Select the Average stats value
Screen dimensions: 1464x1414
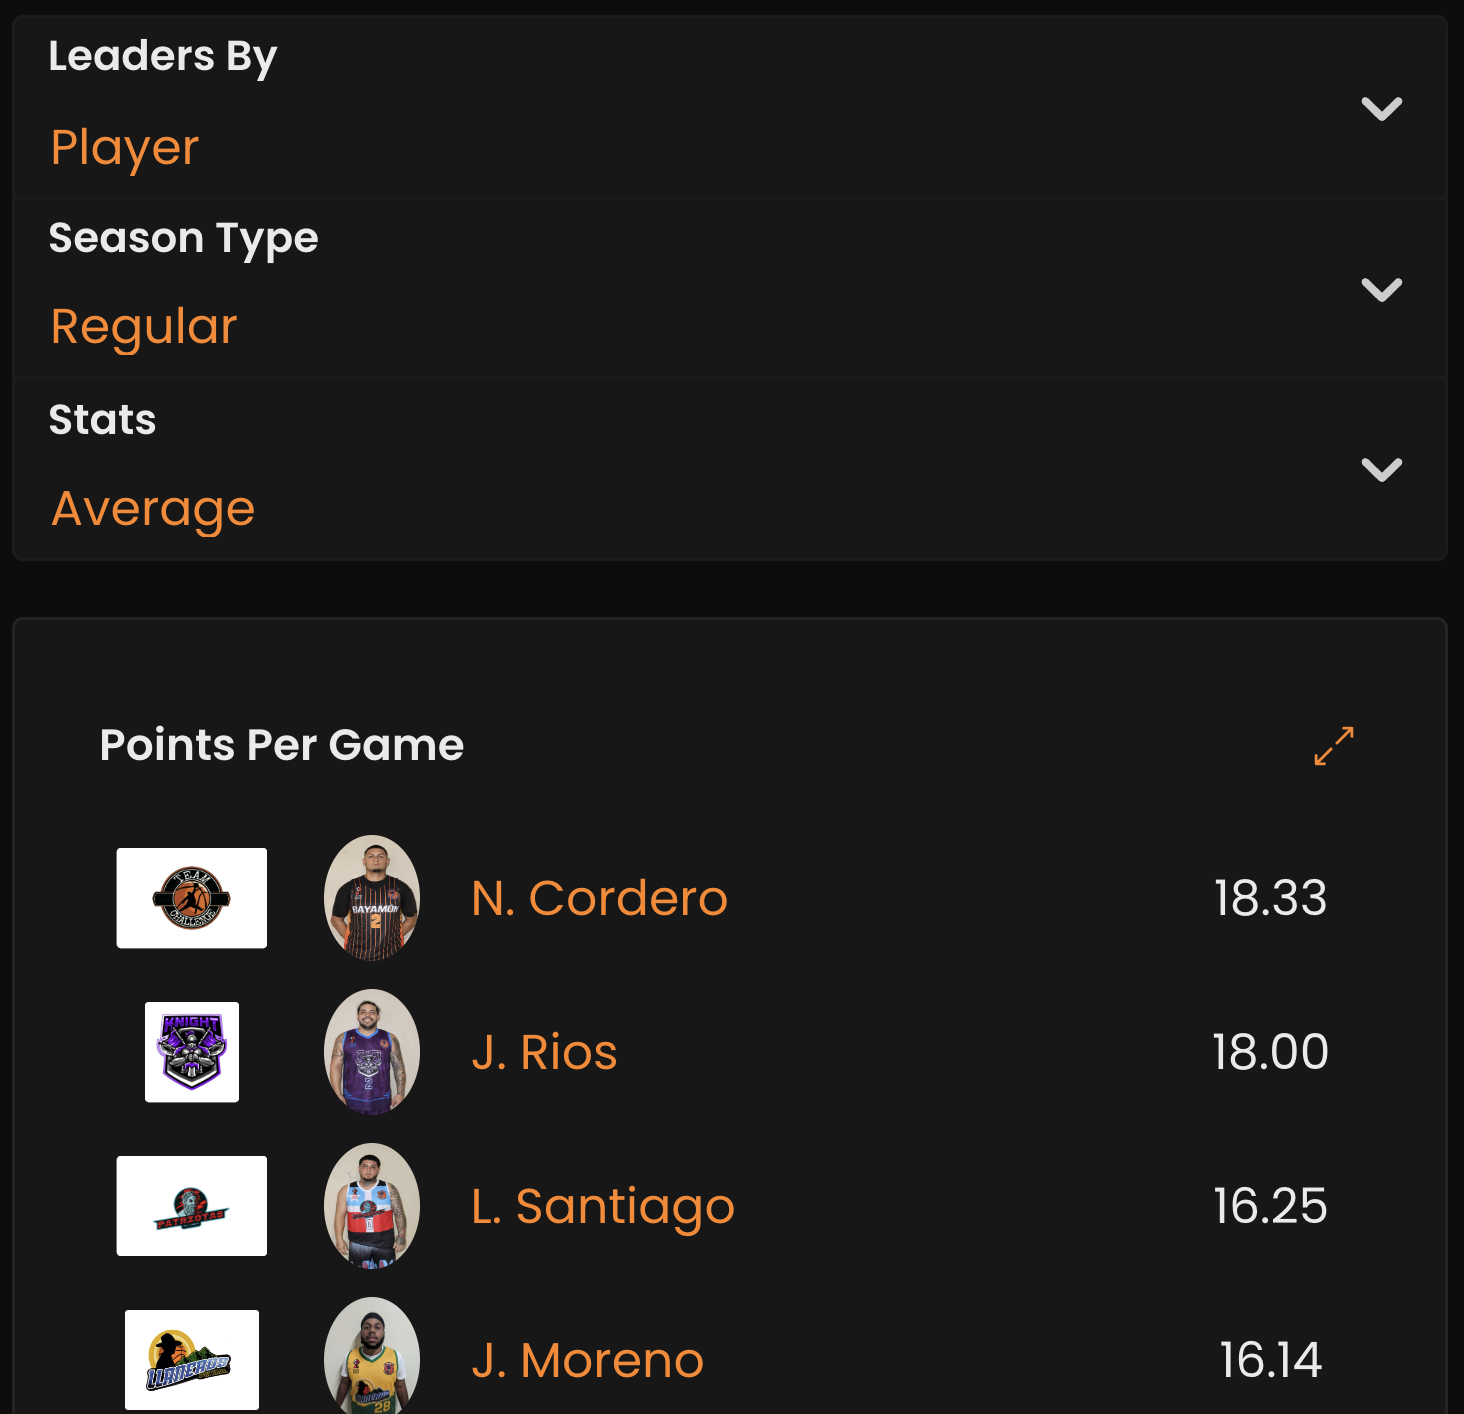[153, 509]
